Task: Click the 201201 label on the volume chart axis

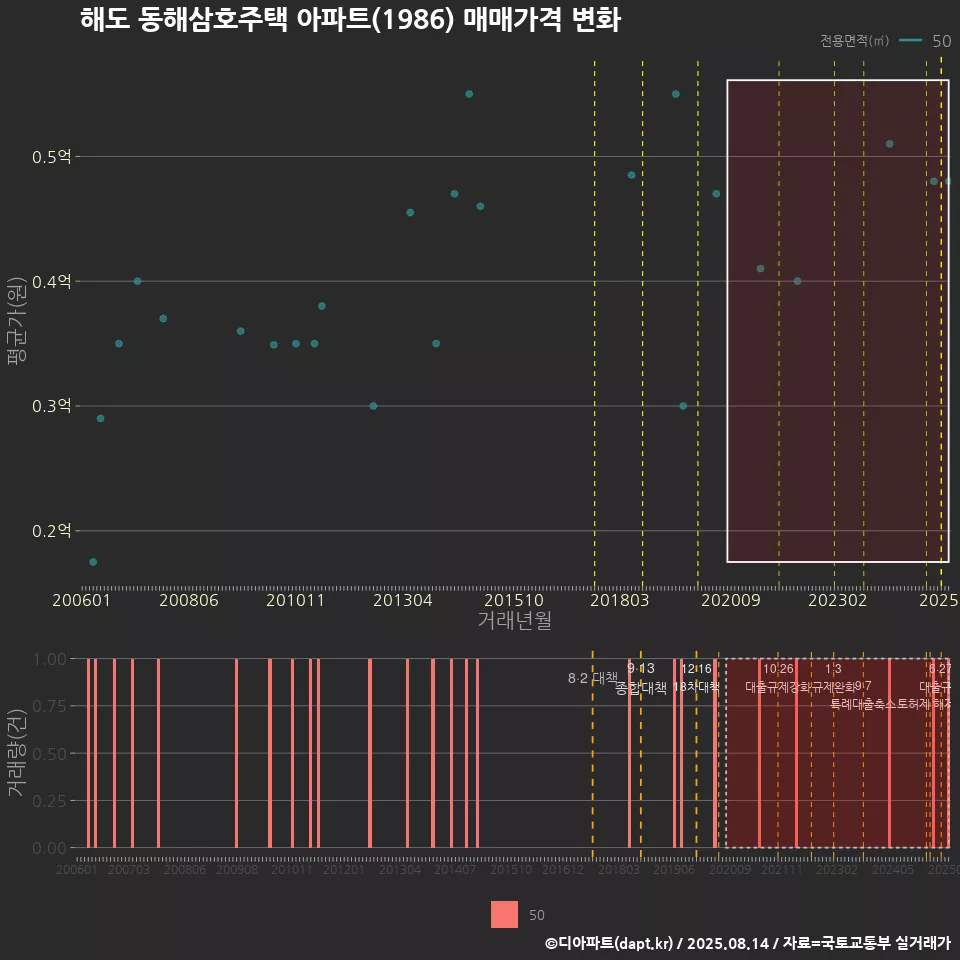Action: (x=343, y=869)
